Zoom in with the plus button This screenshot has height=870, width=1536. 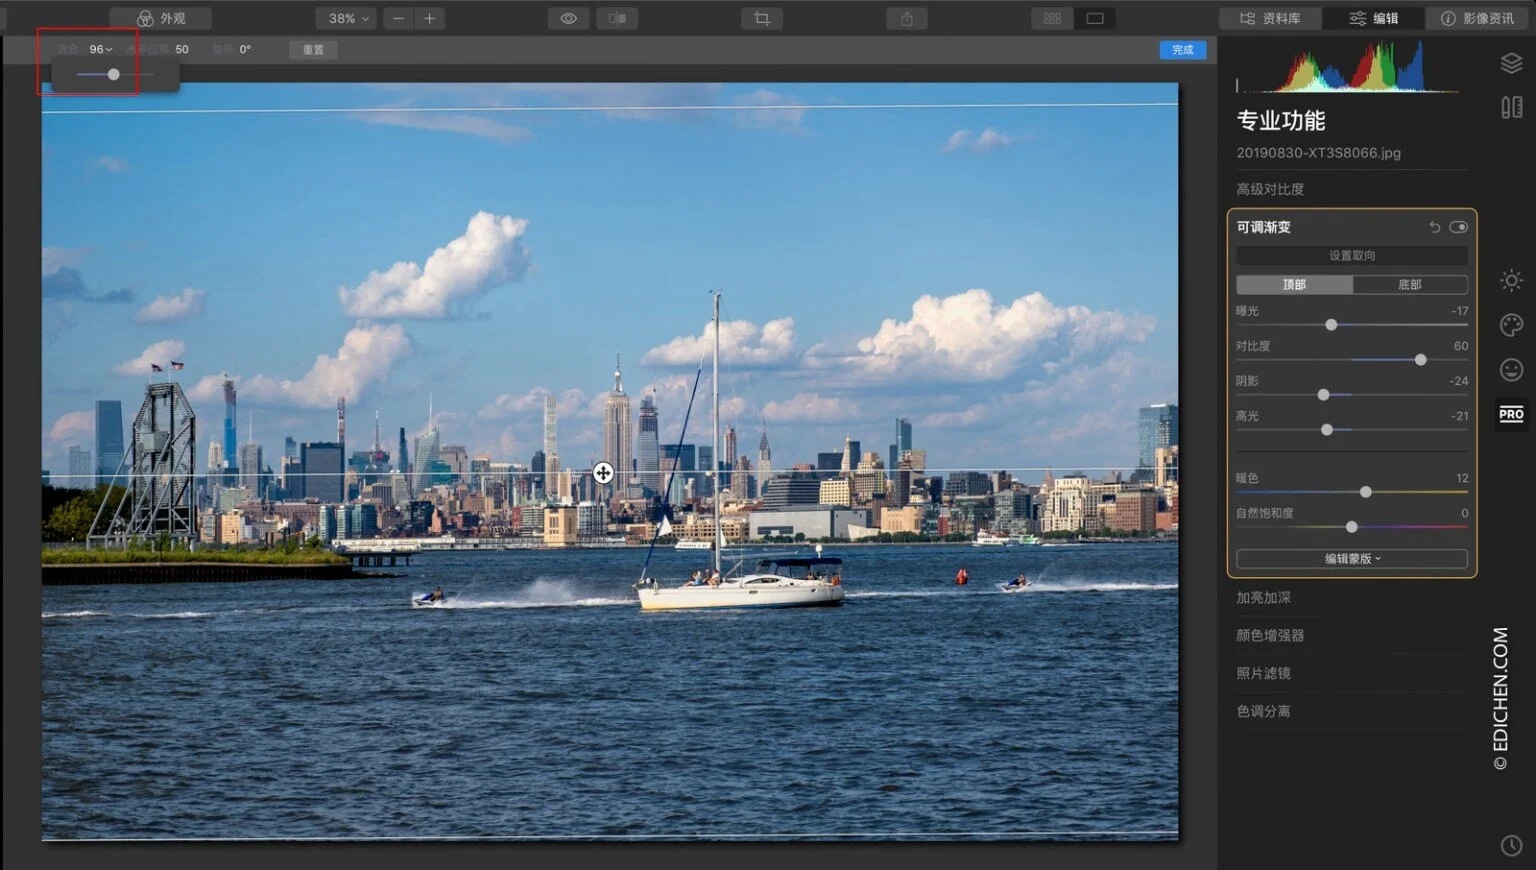(430, 18)
